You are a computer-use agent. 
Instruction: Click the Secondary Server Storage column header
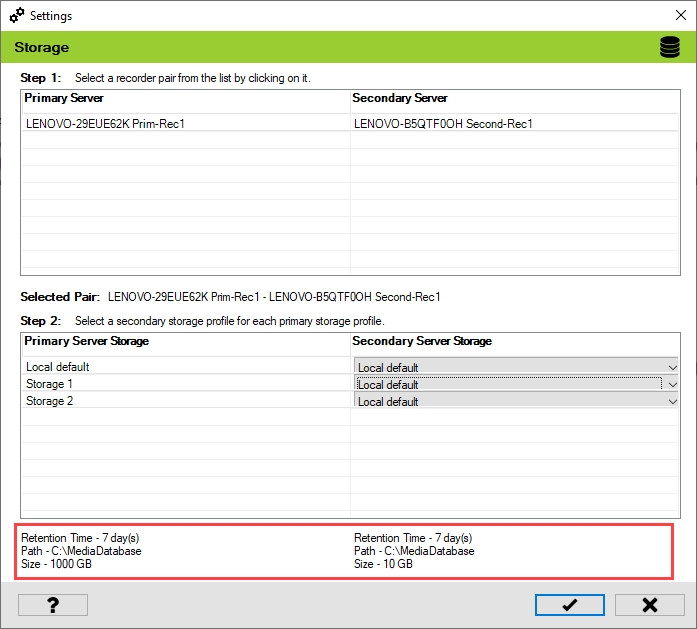(x=422, y=341)
